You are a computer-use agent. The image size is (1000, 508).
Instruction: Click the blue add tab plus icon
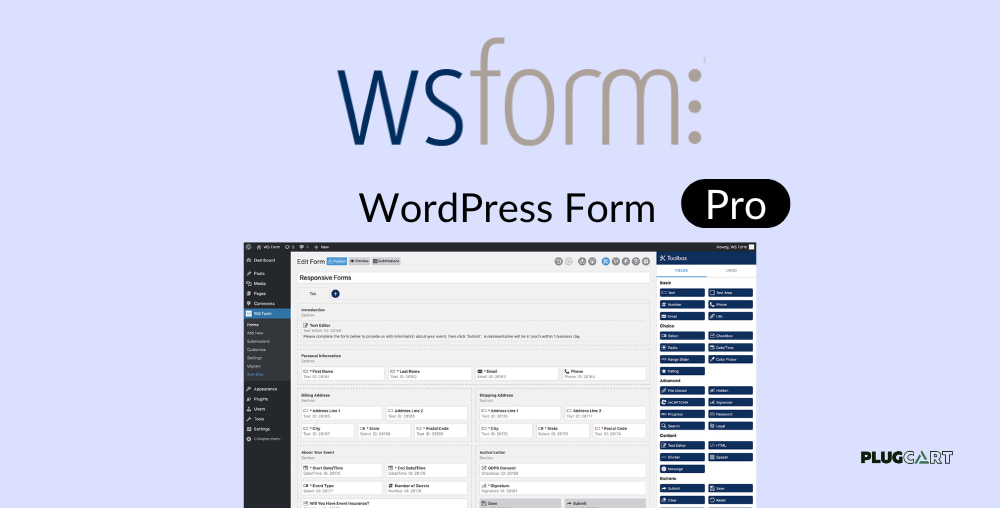[335, 293]
